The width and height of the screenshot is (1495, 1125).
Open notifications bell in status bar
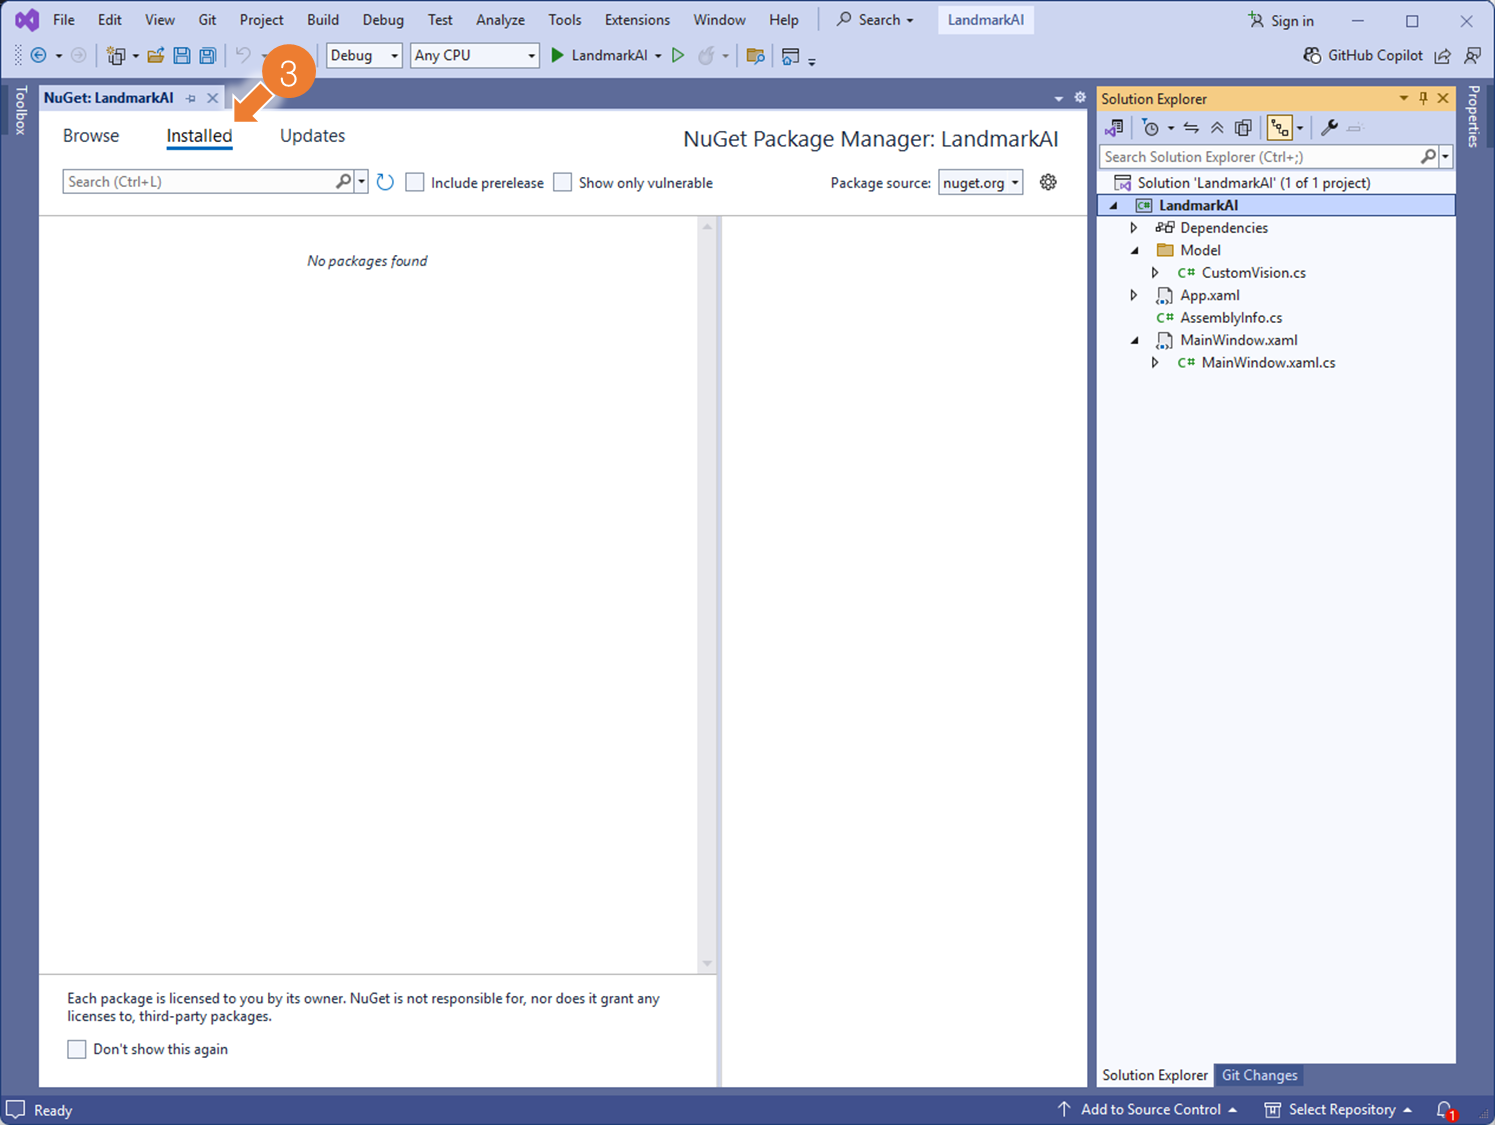click(x=1445, y=1110)
